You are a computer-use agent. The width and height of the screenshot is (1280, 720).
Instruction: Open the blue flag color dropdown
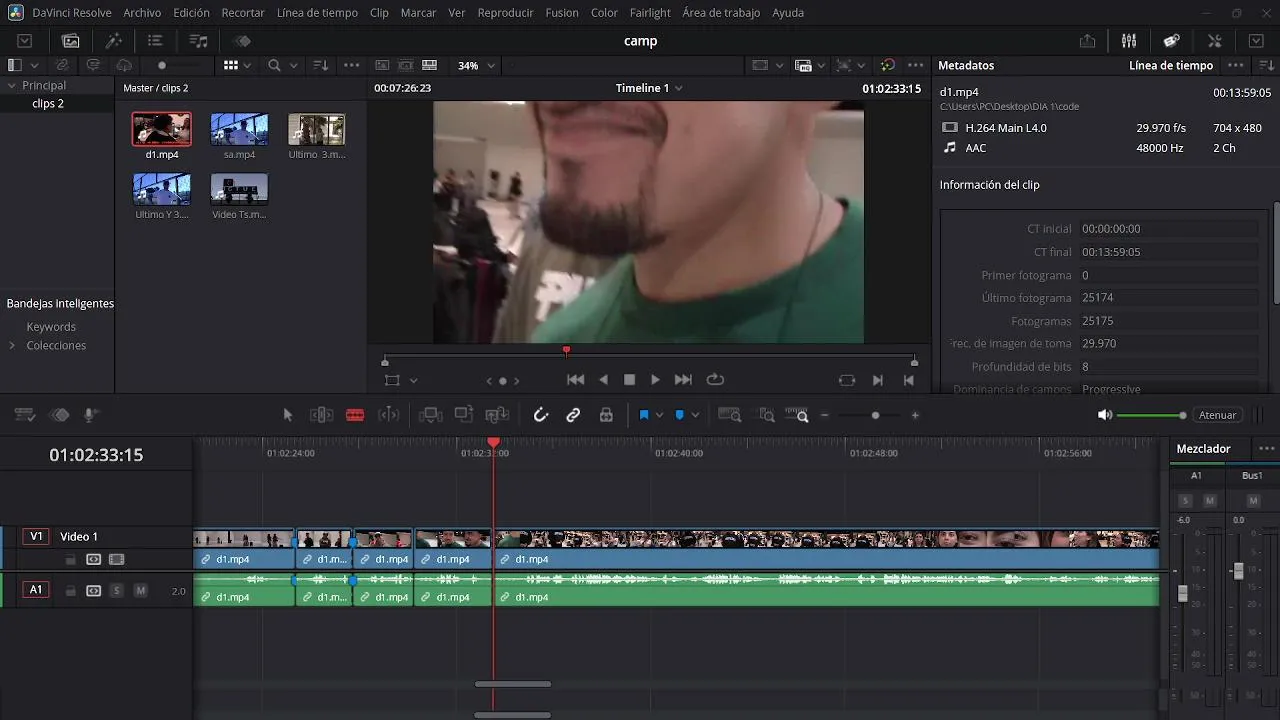pos(659,415)
